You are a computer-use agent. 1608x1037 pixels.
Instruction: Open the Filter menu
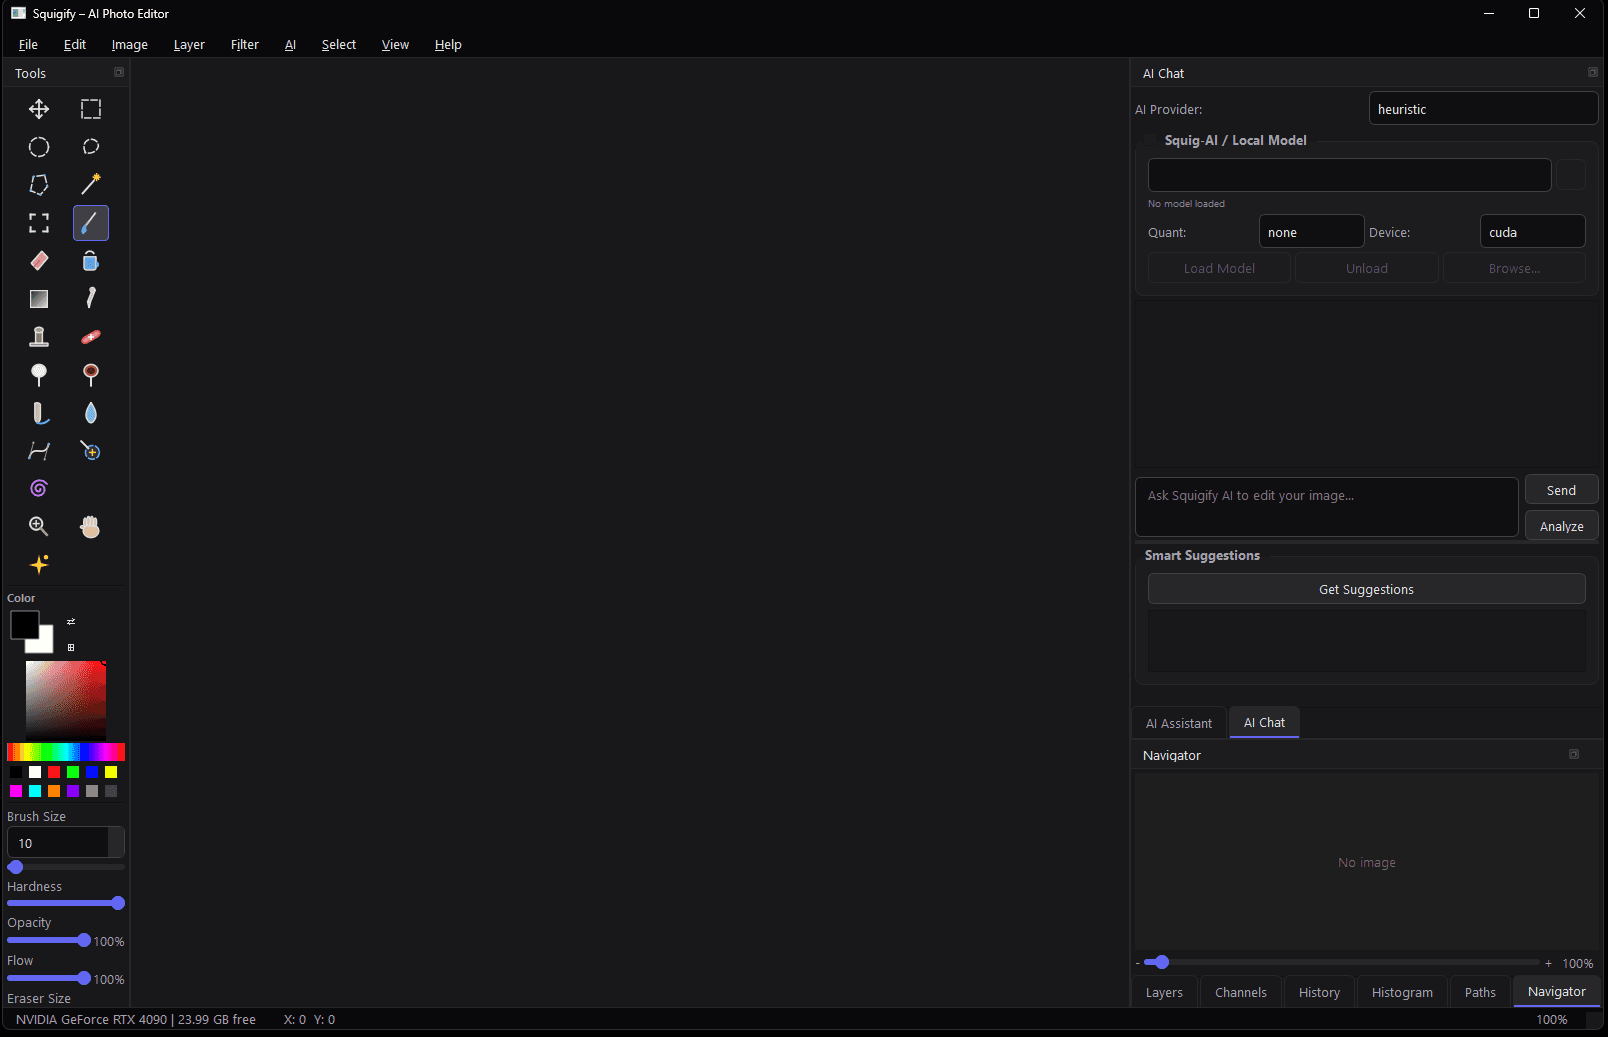point(244,44)
